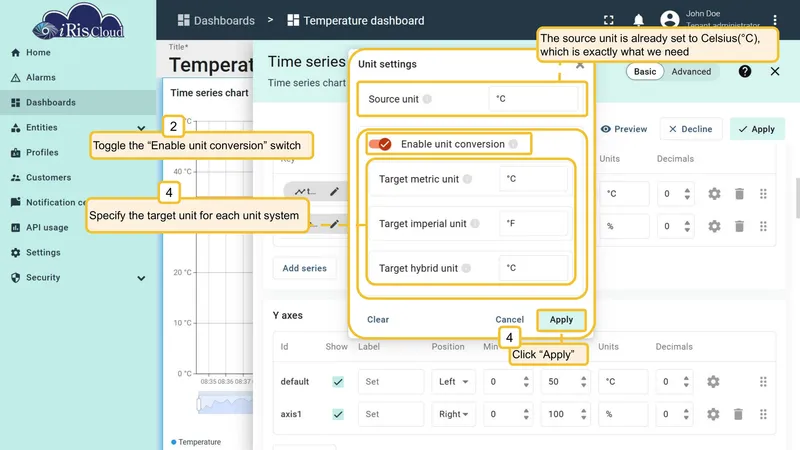Click the Add series button
The height and width of the screenshot is (450, 800).
(305, 268)
